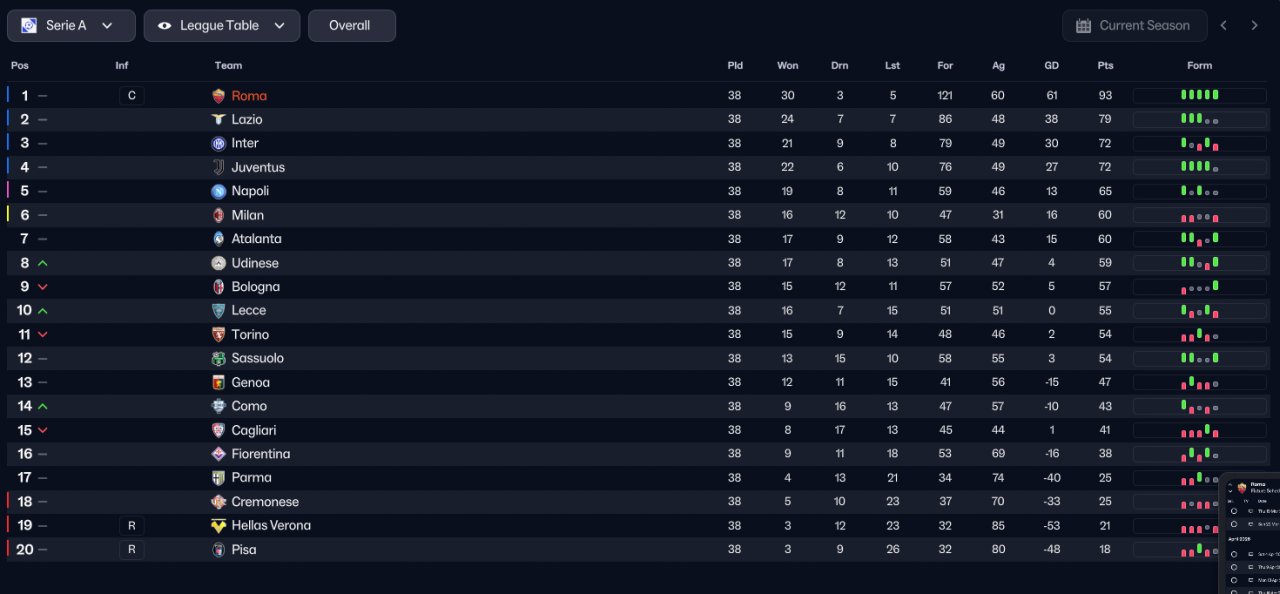Click the calendar icon beside Current Season
1280x594 pixels.
(x=1083, y=26)
